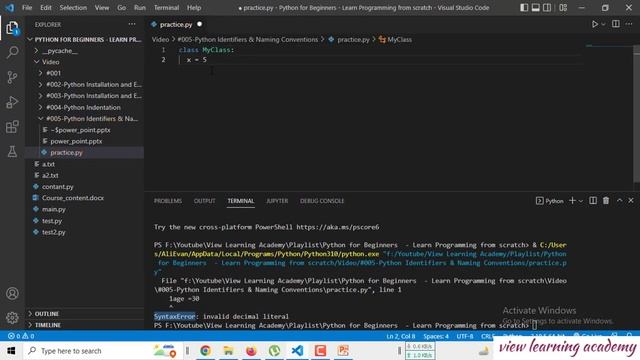Click Ln 2, Col 8 status item
This screenshot has width=640, height=360.
[x=400, y=336]
